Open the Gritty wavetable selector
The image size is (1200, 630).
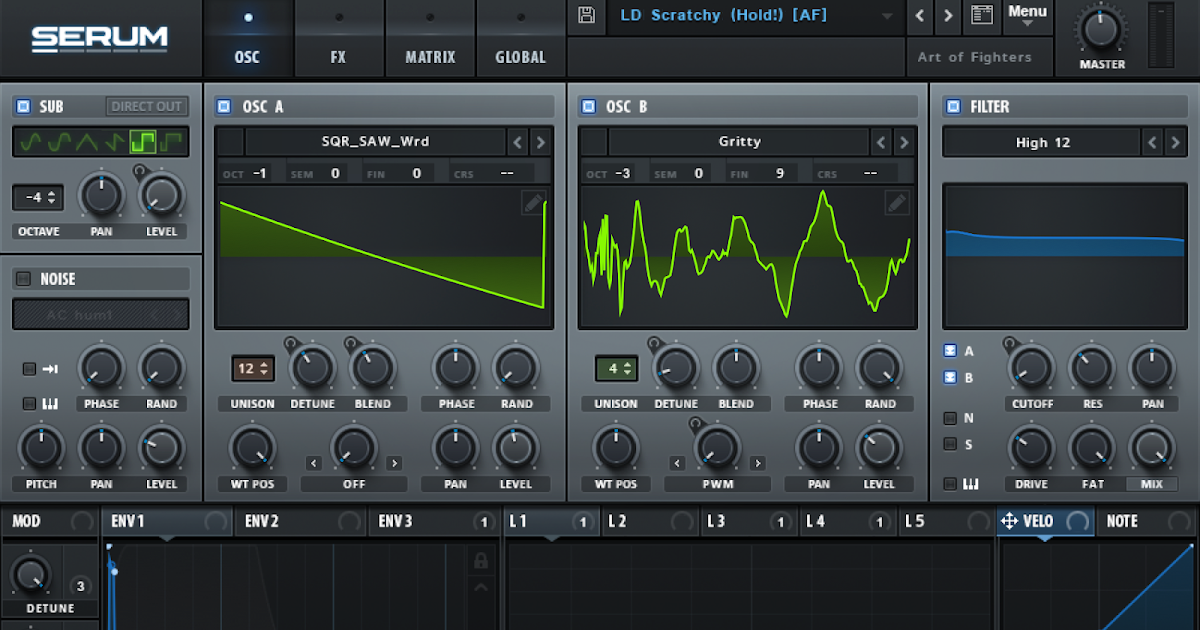[739, 142]
